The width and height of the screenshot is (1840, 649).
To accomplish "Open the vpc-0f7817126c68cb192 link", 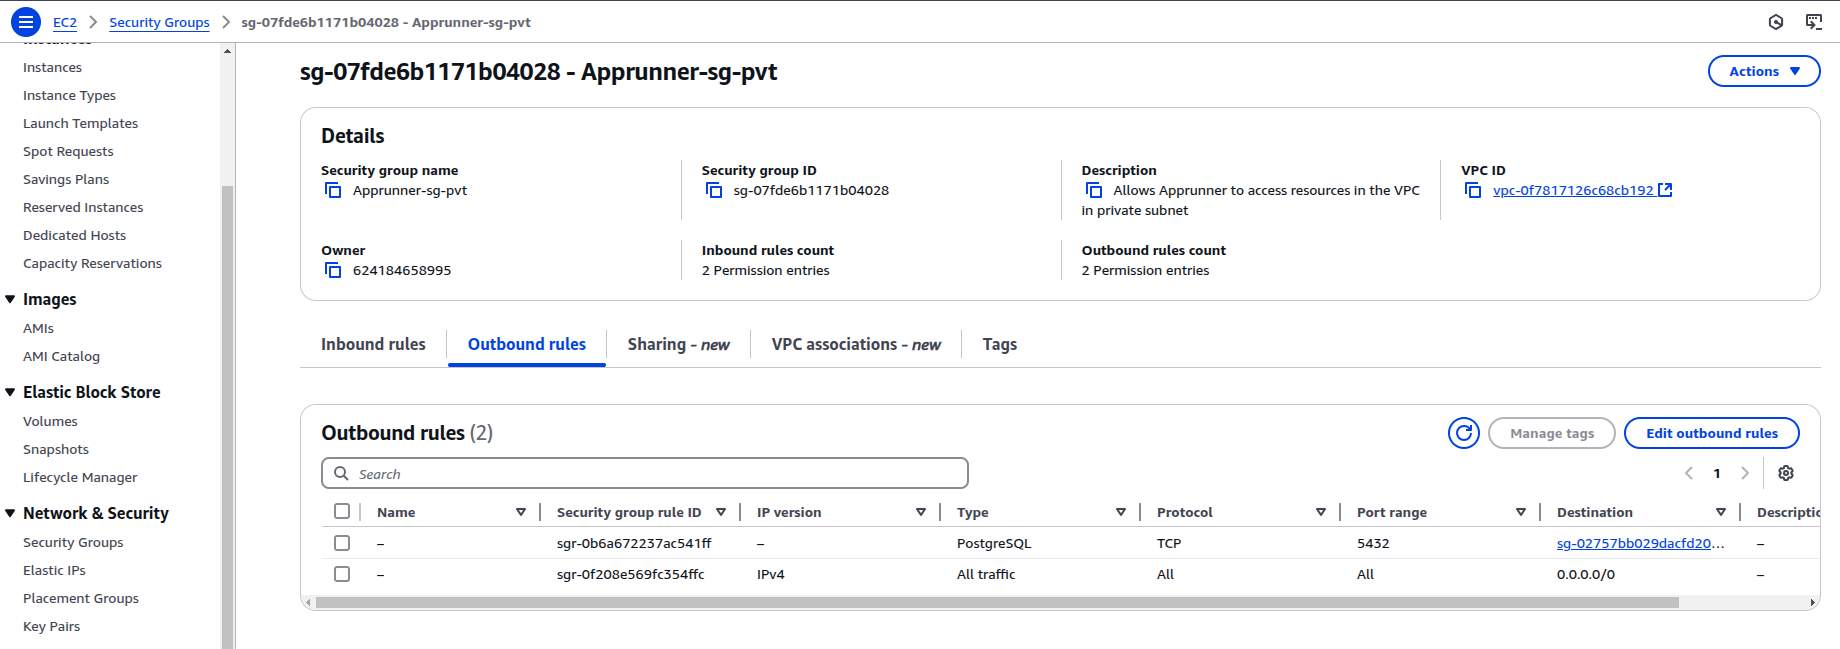I will click(x=1573, y=190).
